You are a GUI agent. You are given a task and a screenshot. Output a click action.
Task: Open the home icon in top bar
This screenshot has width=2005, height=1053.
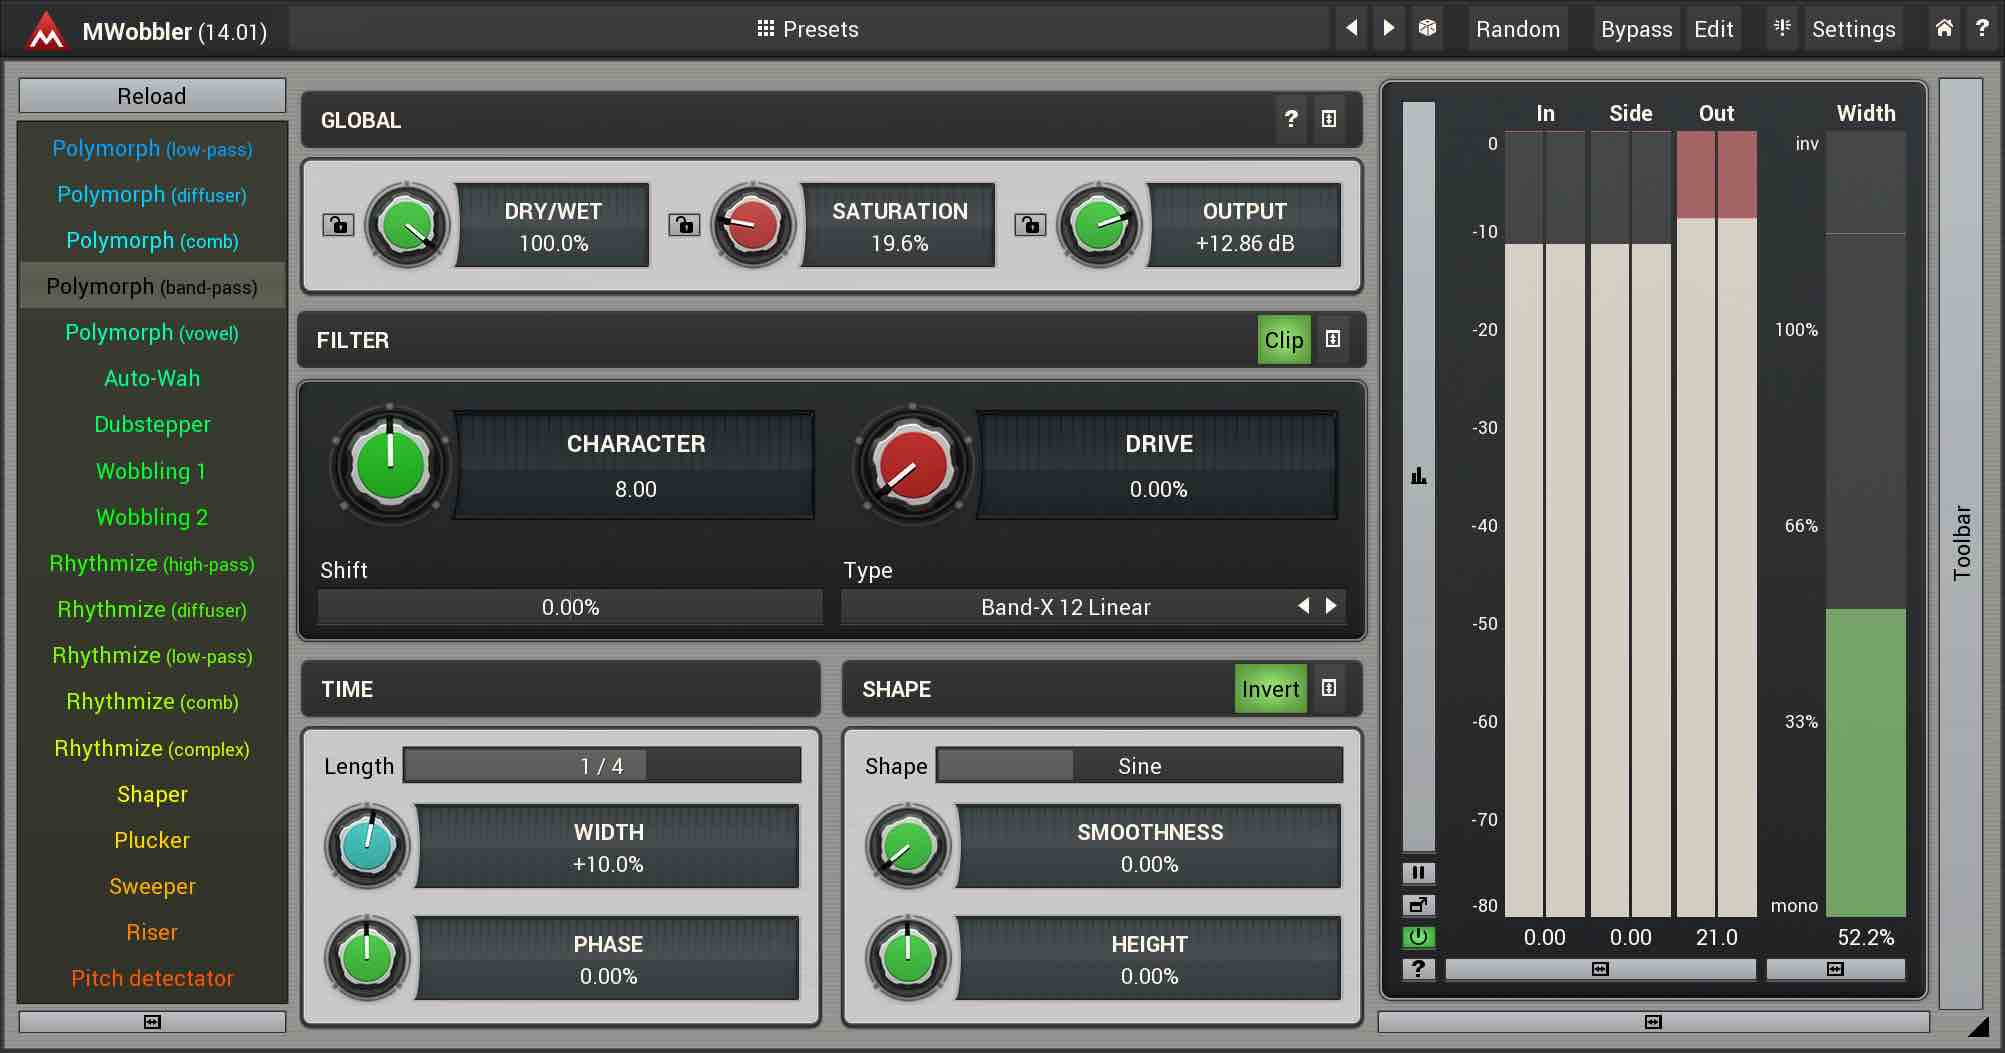coord(1943,28)
